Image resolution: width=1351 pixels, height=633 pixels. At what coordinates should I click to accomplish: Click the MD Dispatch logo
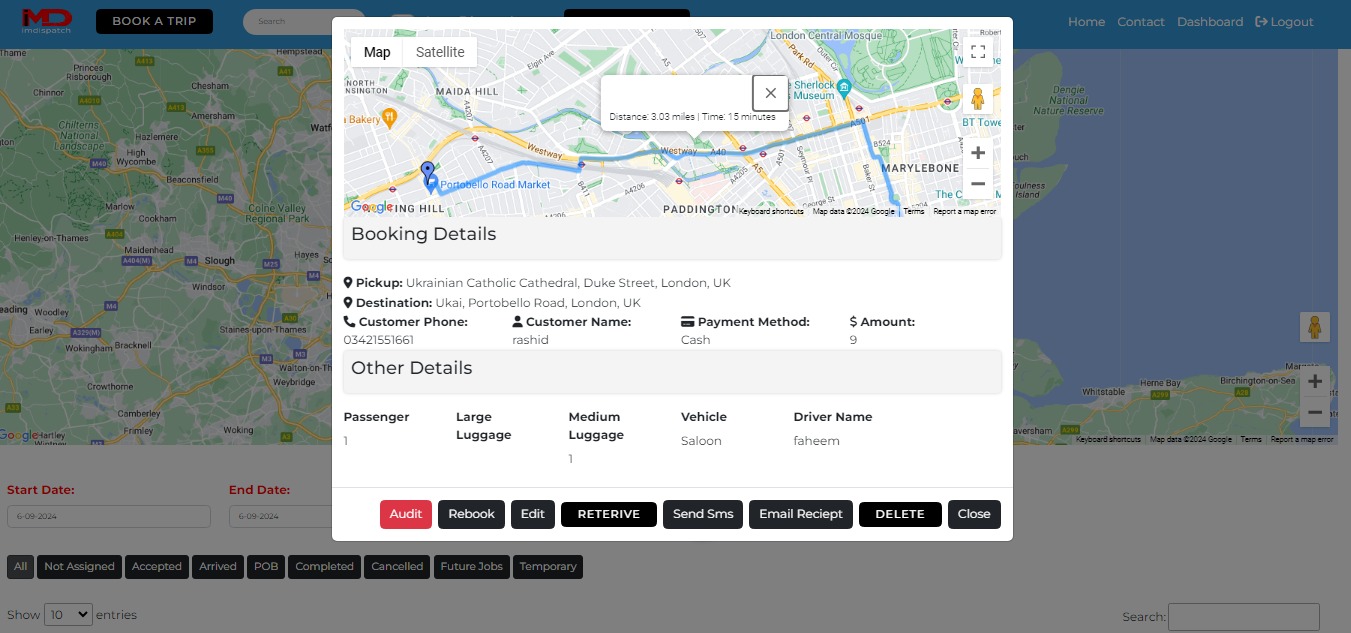pos(47,20)
